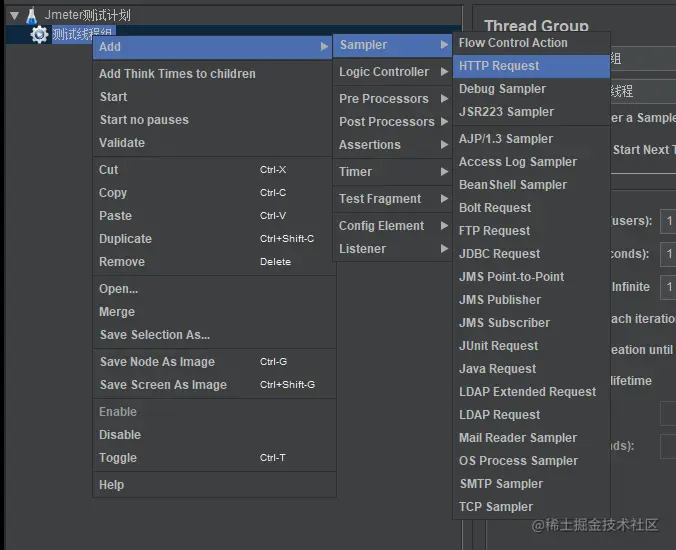Image resolution: width=676 pixels, height=550 pixels.
Task: Collapse the Jmeter测试计划 tree node
Action: pyautogui.click(x=14, y=16)
